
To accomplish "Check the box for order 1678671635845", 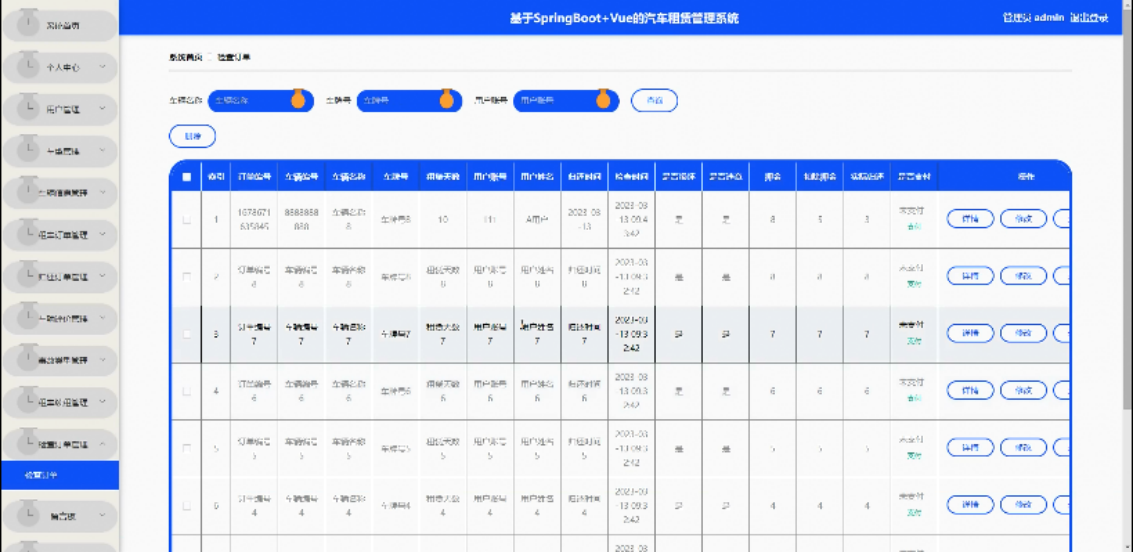I will [187, 220].
